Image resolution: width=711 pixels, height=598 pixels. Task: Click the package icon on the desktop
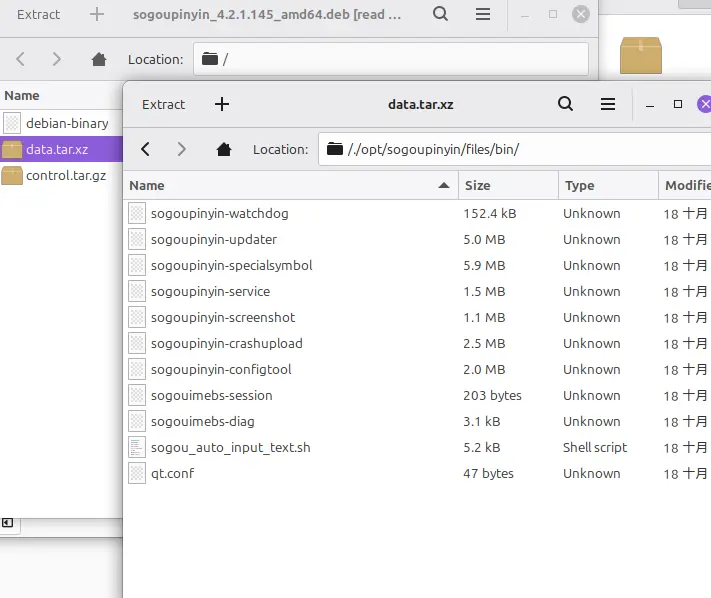point(641,55)
